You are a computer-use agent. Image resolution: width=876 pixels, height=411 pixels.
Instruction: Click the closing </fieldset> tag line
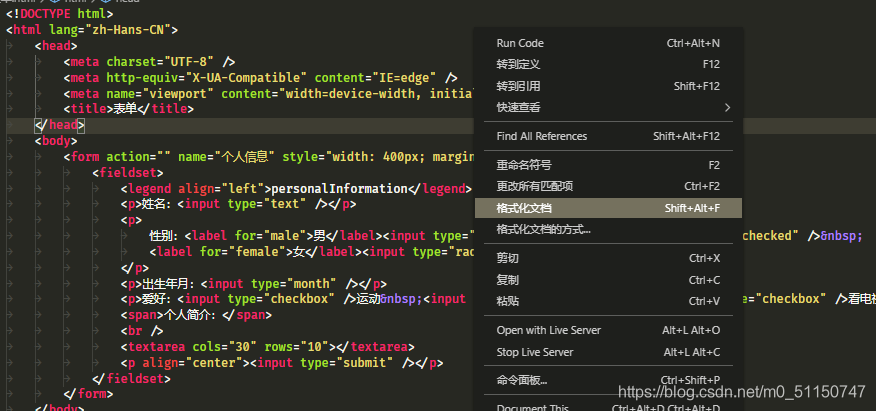[x=131, y=379]
